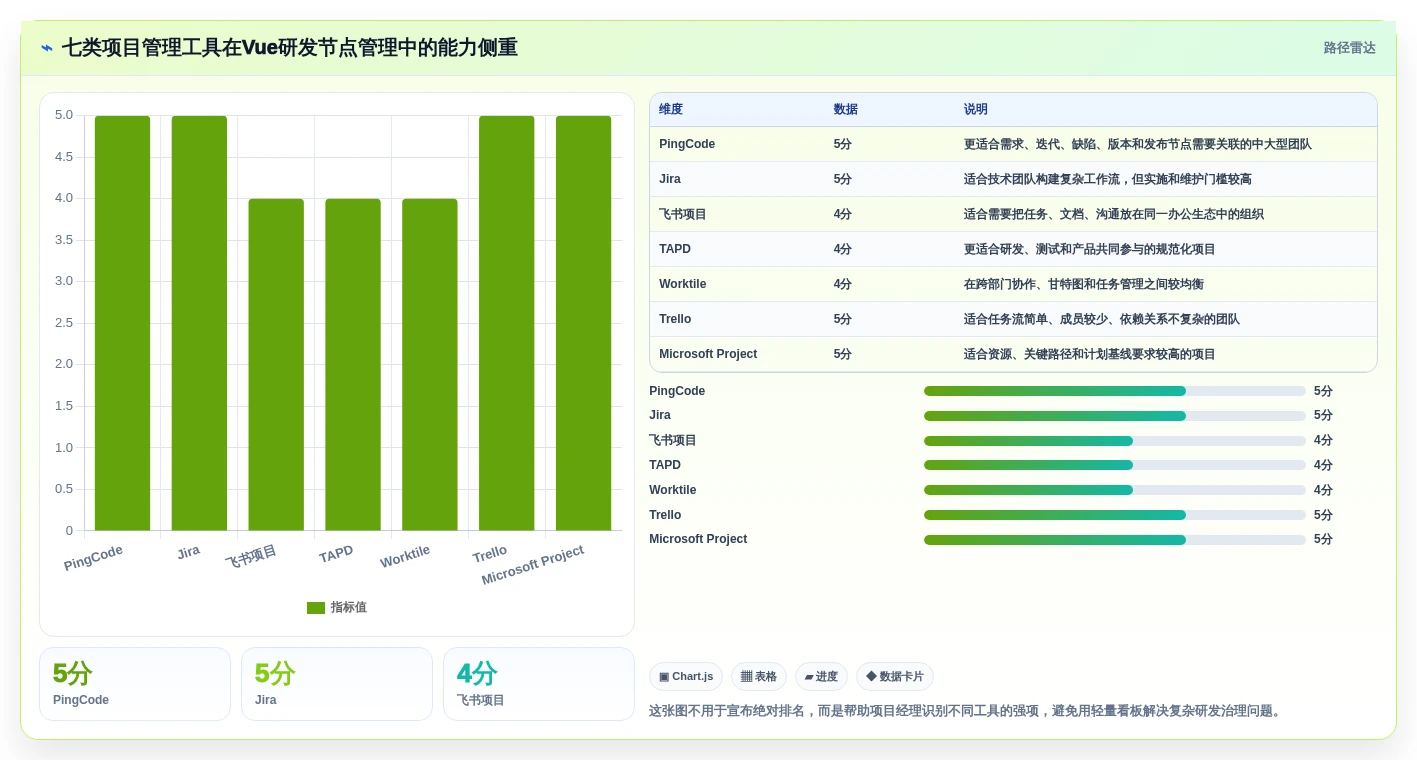The image size is (1417, 760).
Task: Click the Microsoft Project x-axis label
Action: [533, 566]
